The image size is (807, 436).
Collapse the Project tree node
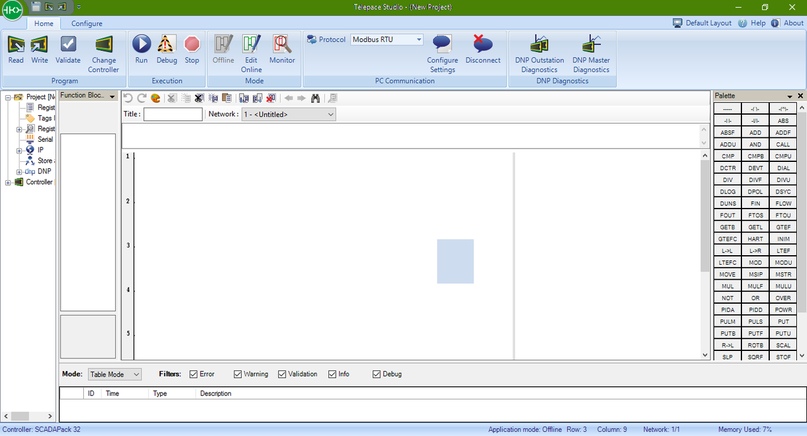point(8,97)
